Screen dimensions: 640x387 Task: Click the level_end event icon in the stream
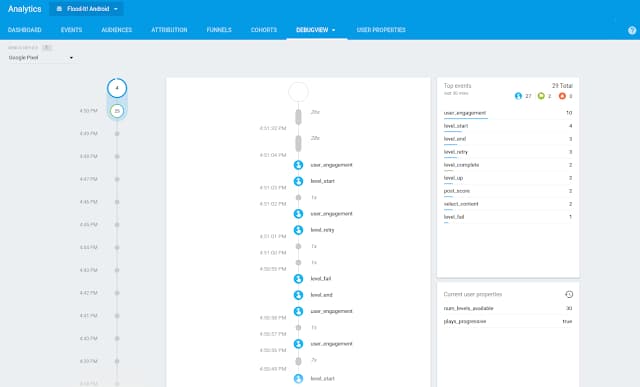pyautogui.click(x=298, y=295)
